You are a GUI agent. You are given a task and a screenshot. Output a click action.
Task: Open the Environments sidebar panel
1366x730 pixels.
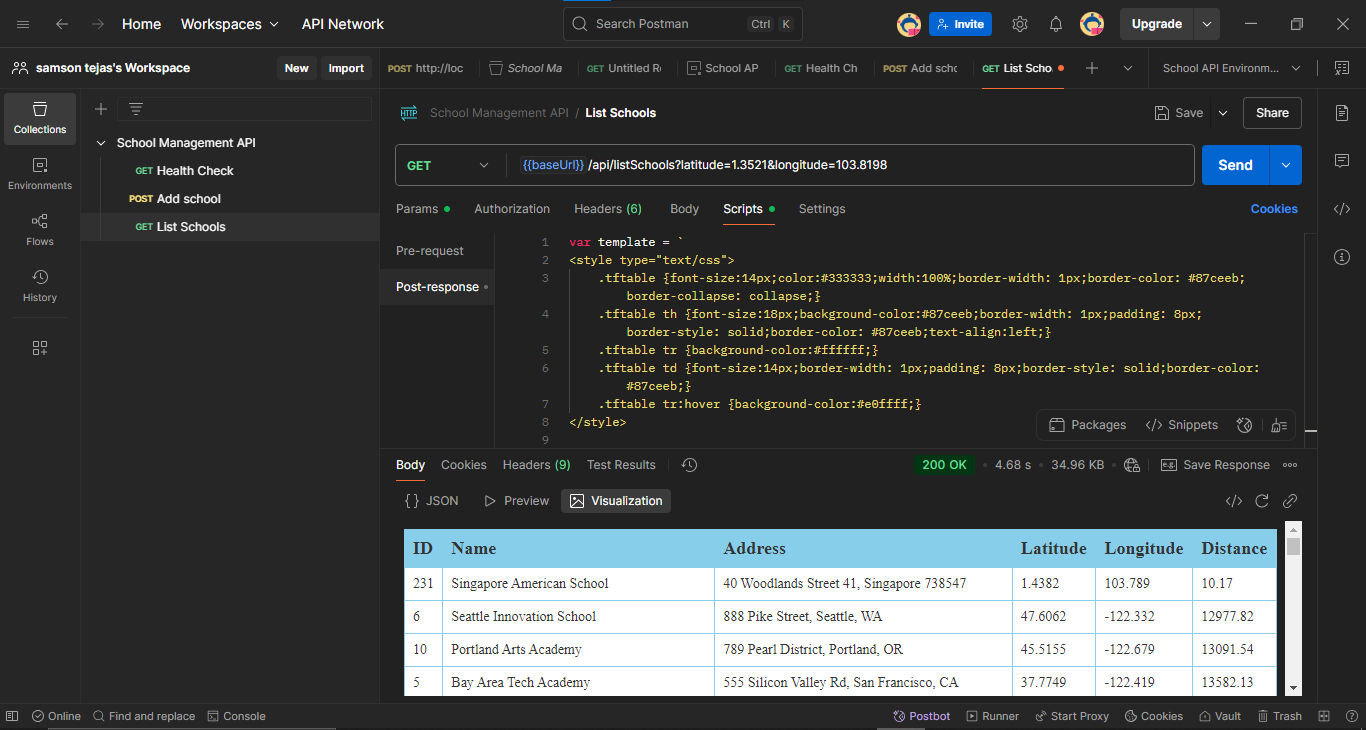40,174
